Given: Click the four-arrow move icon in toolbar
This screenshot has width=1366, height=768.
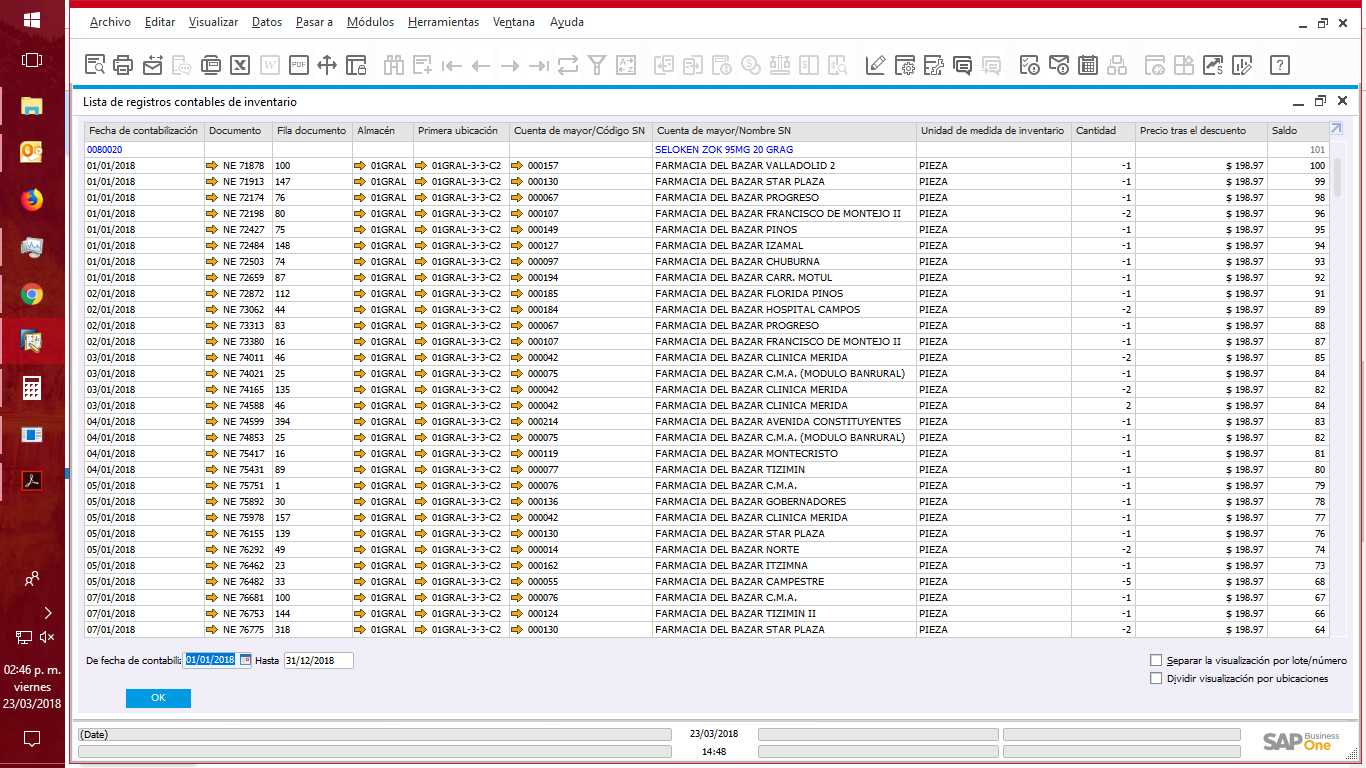Looking at the screenshot, I should point(327,66).
